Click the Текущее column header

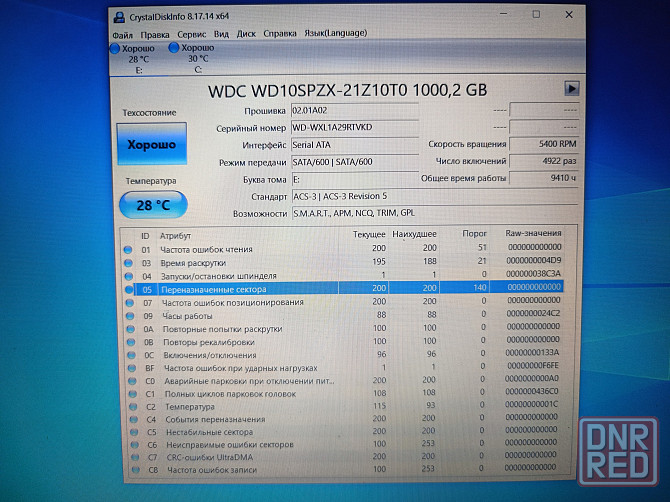click(x=369, y=235)
